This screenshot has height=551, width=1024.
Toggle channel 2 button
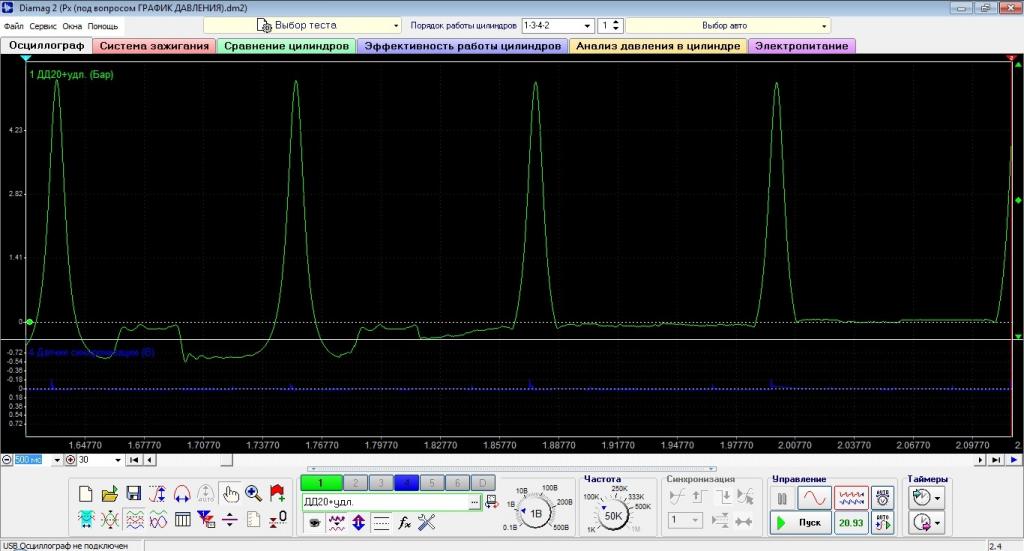click(355, 483)
